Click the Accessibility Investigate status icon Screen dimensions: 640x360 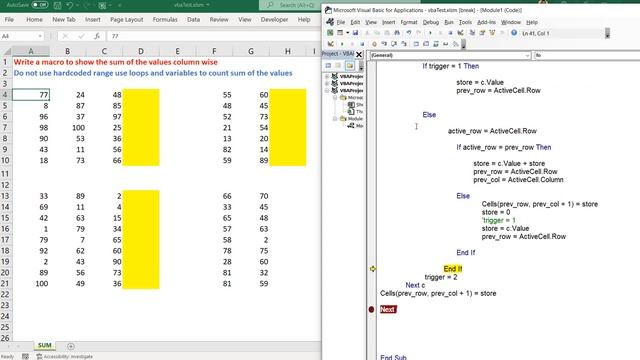point(39,356)
